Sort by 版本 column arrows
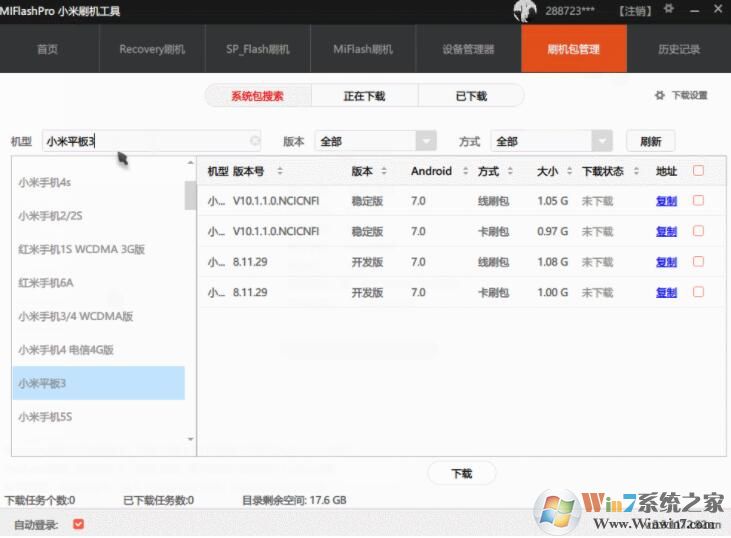The image size is (731, 538). coord(384,171)
